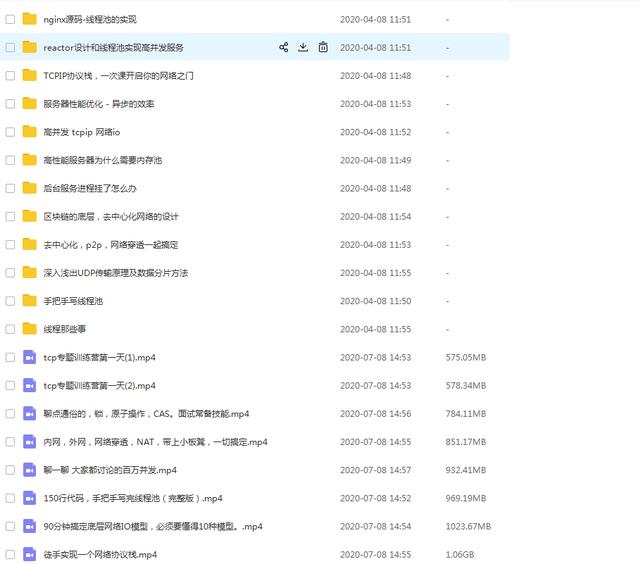Viewport: 640px width, 564px height.
Task: Open the folder name reactor设计和线程池实现高并发服务
Action: point(113,48)
